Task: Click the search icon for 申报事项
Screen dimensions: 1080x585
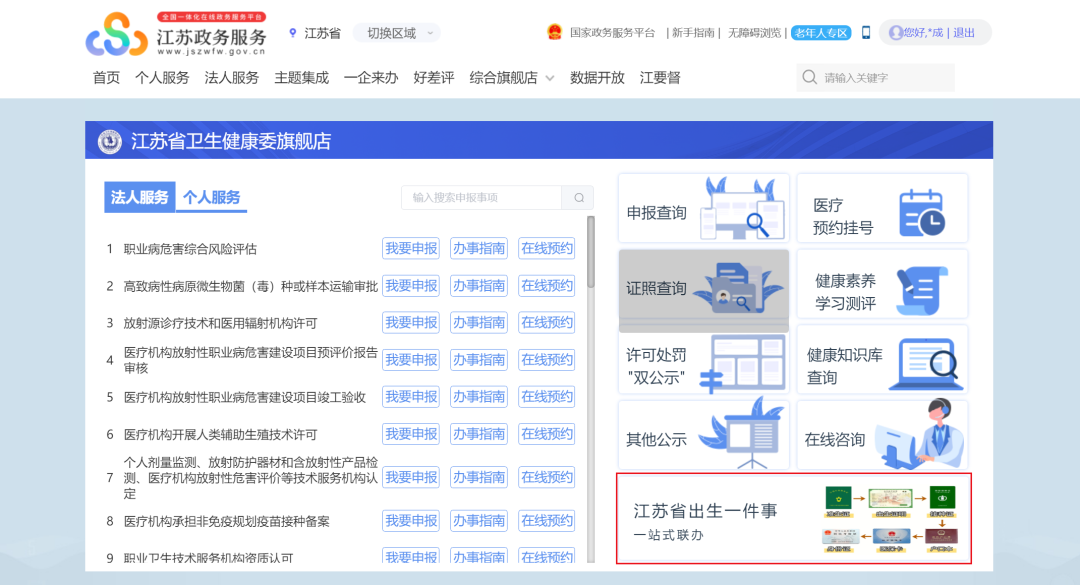Action: (x=579, y=198)
